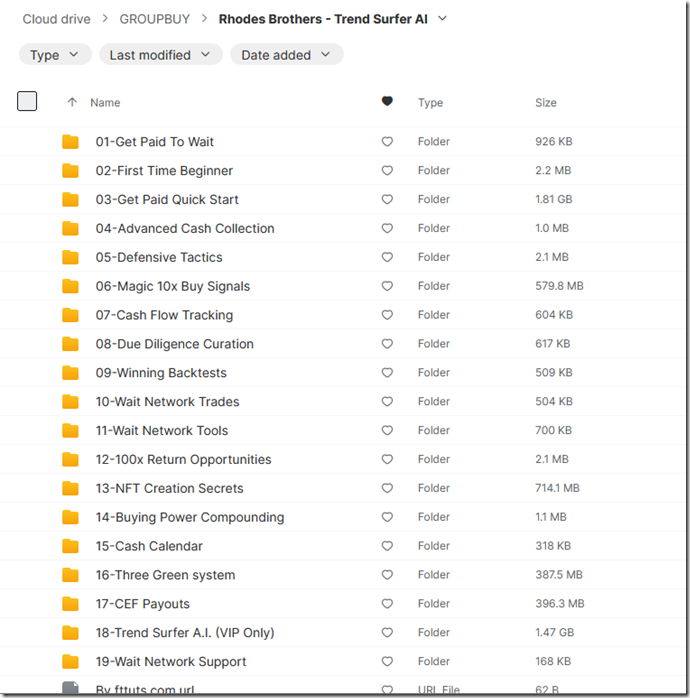Open the Type filter dropdown
690x698 pixels.
pos(55,55)
